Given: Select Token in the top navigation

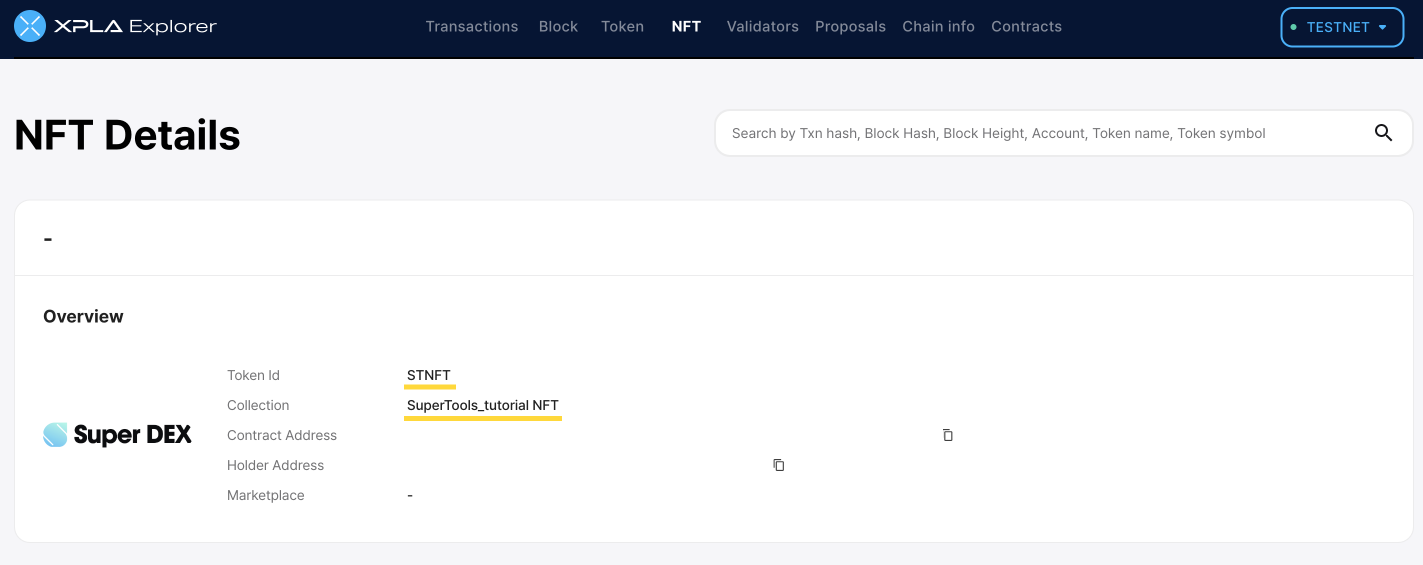Looking at the screenshot, I should [x=622, y=27].
